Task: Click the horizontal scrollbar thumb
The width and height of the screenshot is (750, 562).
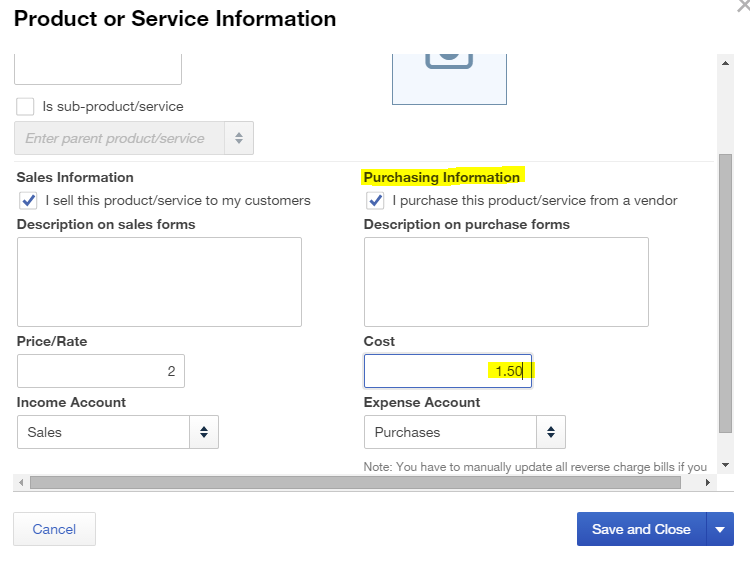Action: pos(355,483)
